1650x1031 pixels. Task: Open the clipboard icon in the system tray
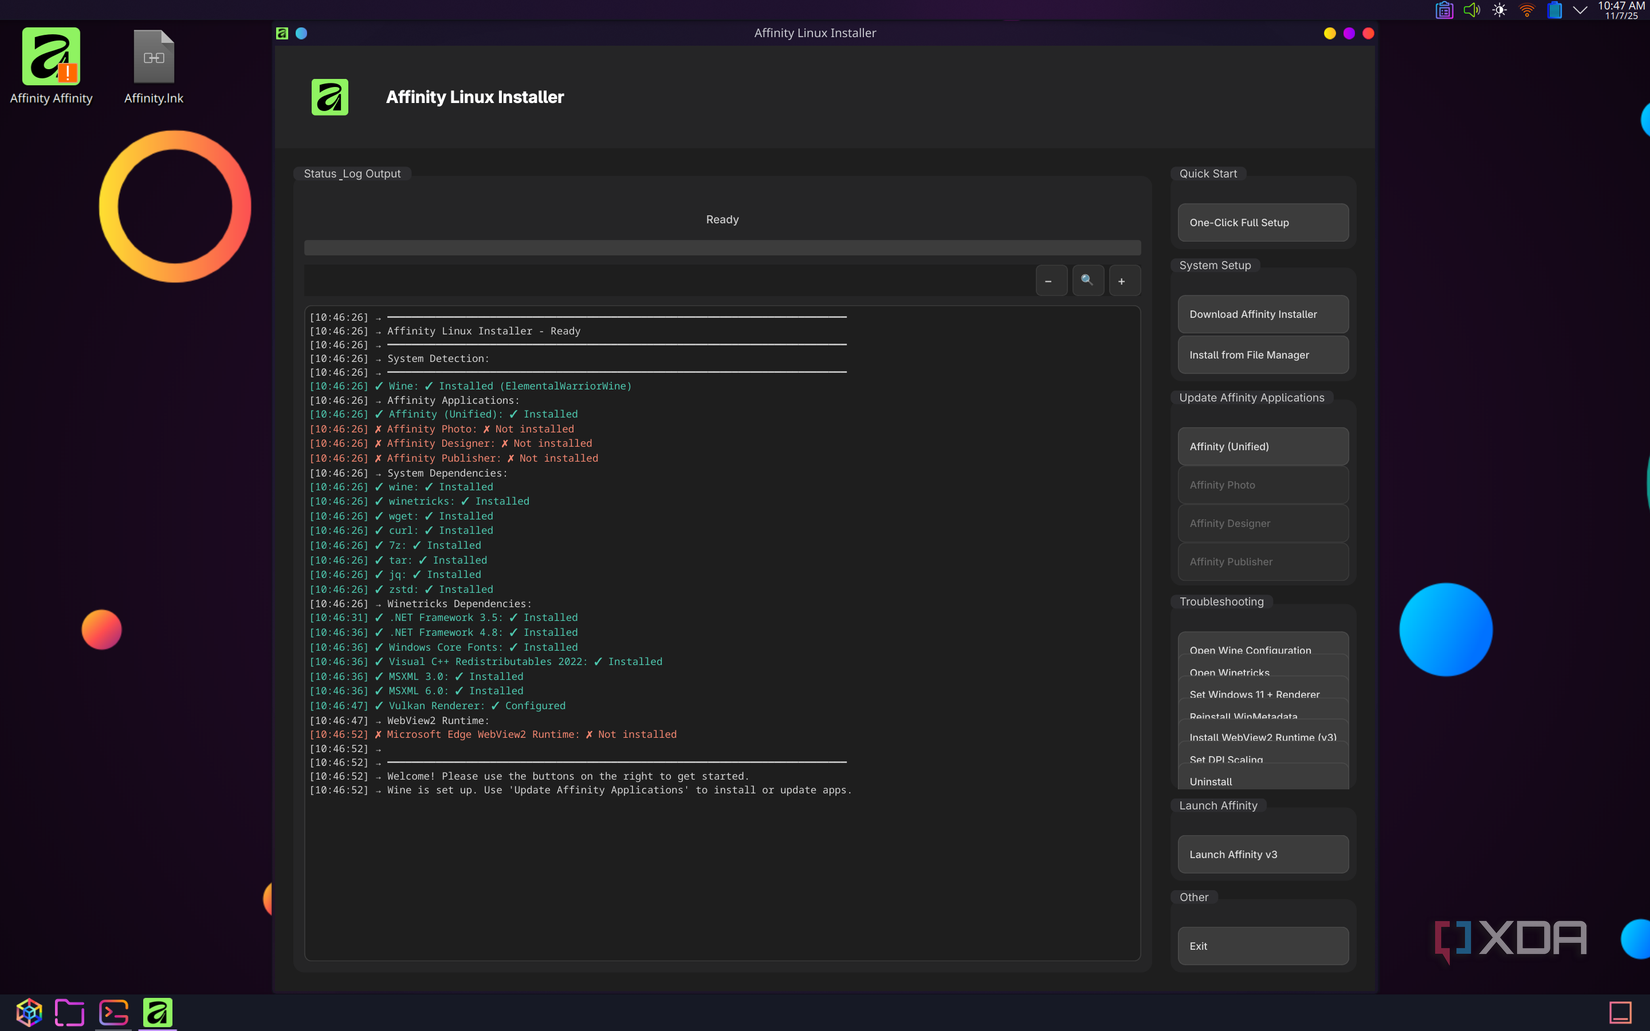[x=1443, y=10]
